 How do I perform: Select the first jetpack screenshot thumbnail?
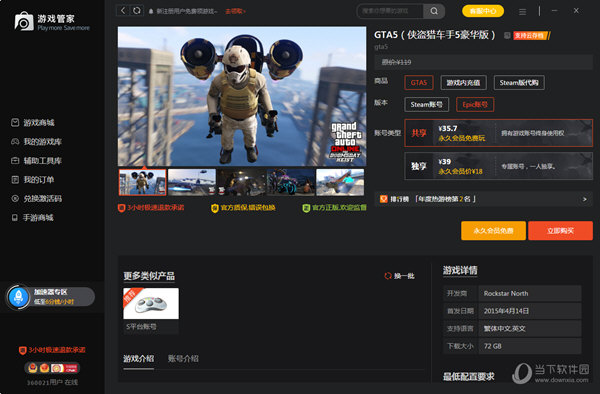142,182
